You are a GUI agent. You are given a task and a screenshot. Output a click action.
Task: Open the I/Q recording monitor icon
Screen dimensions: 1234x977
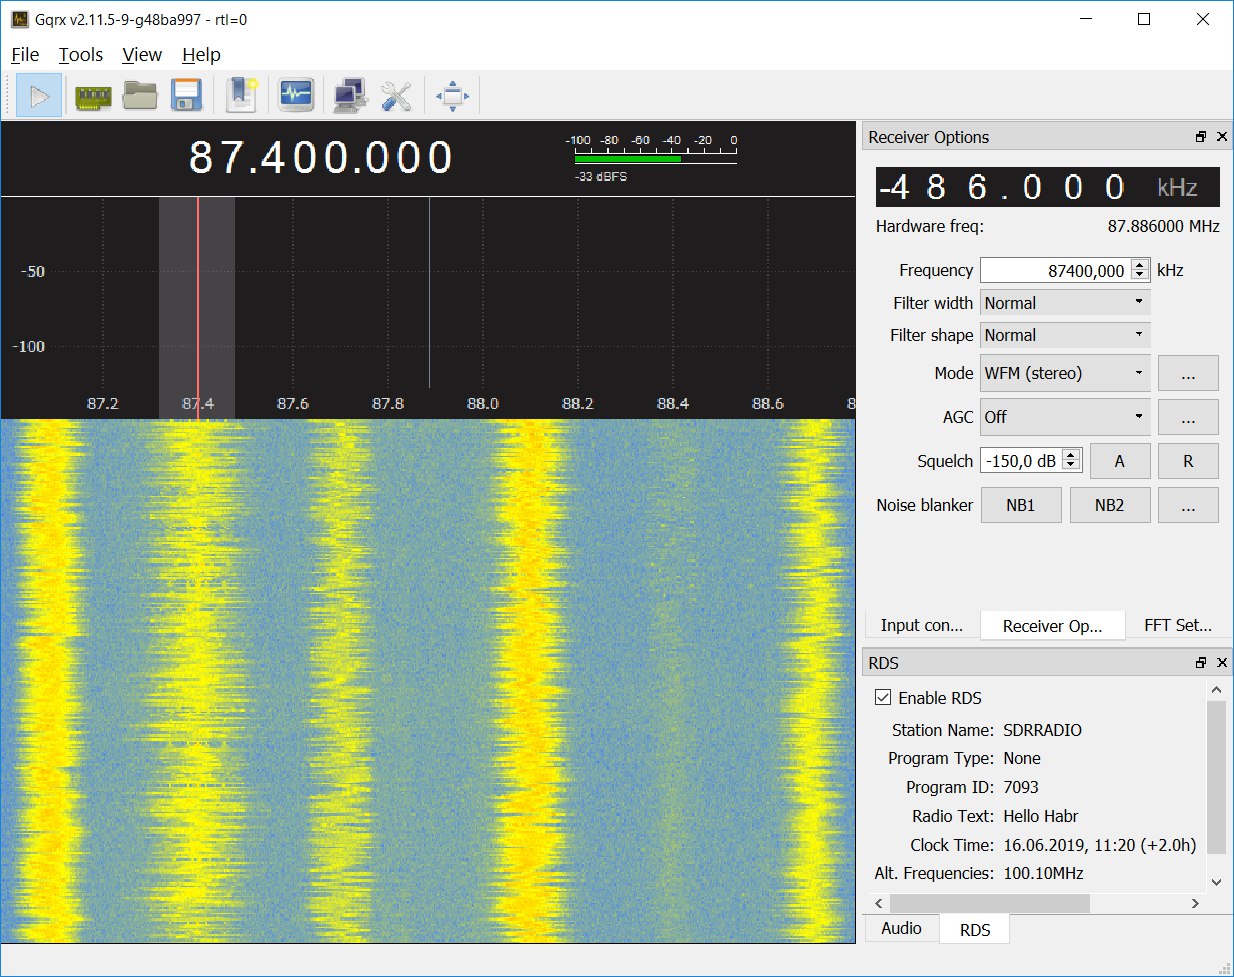coord(296,96)
